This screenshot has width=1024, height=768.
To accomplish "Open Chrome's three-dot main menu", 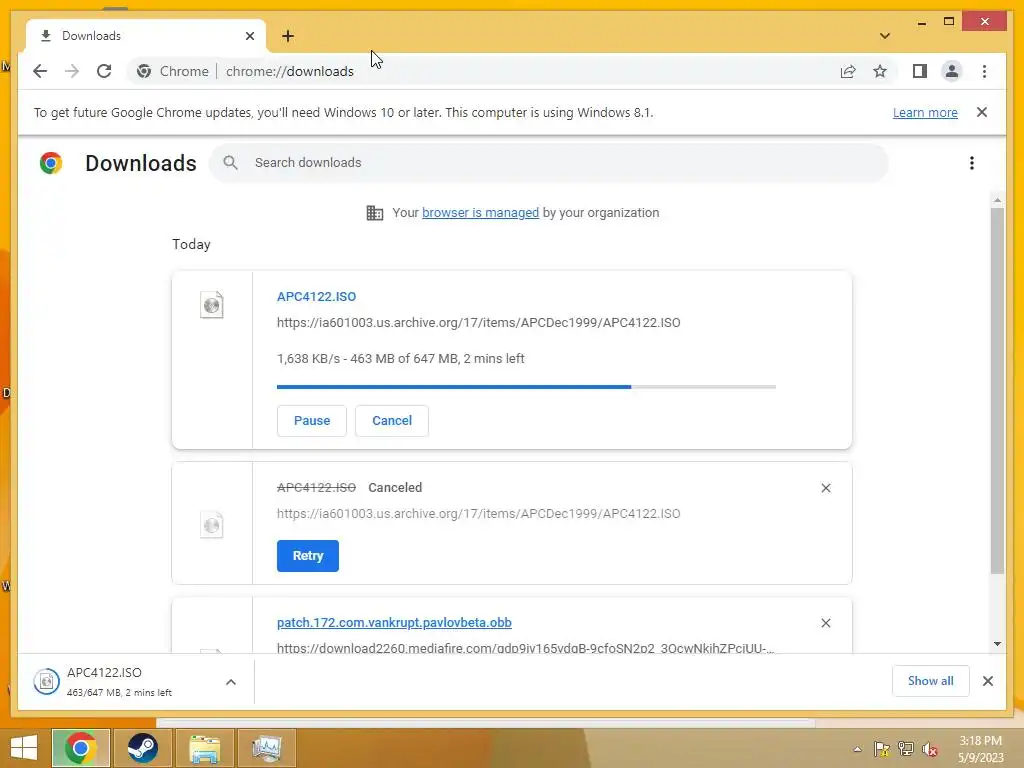I will coord(984,71).
